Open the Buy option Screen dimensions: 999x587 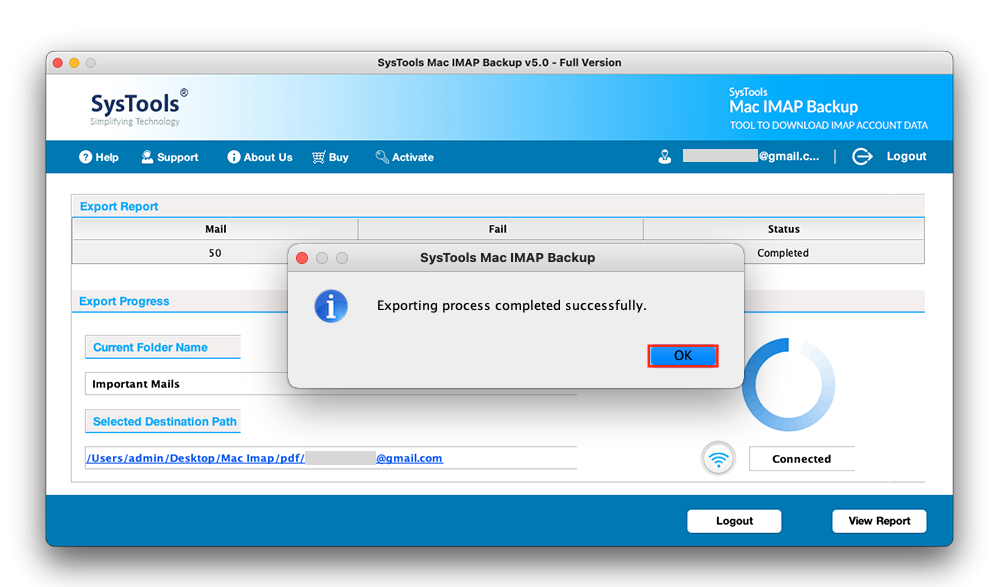pyautogui.click(x=331, y=157)
